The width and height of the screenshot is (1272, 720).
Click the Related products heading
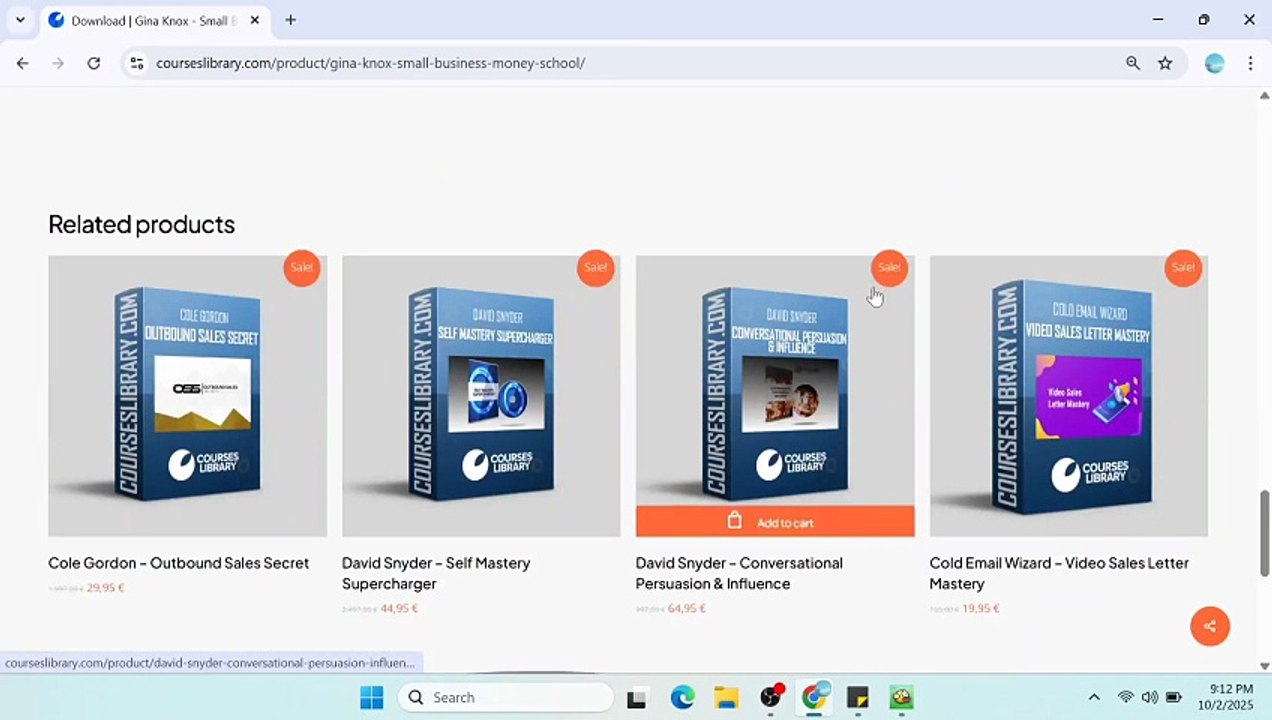point(141,224)
